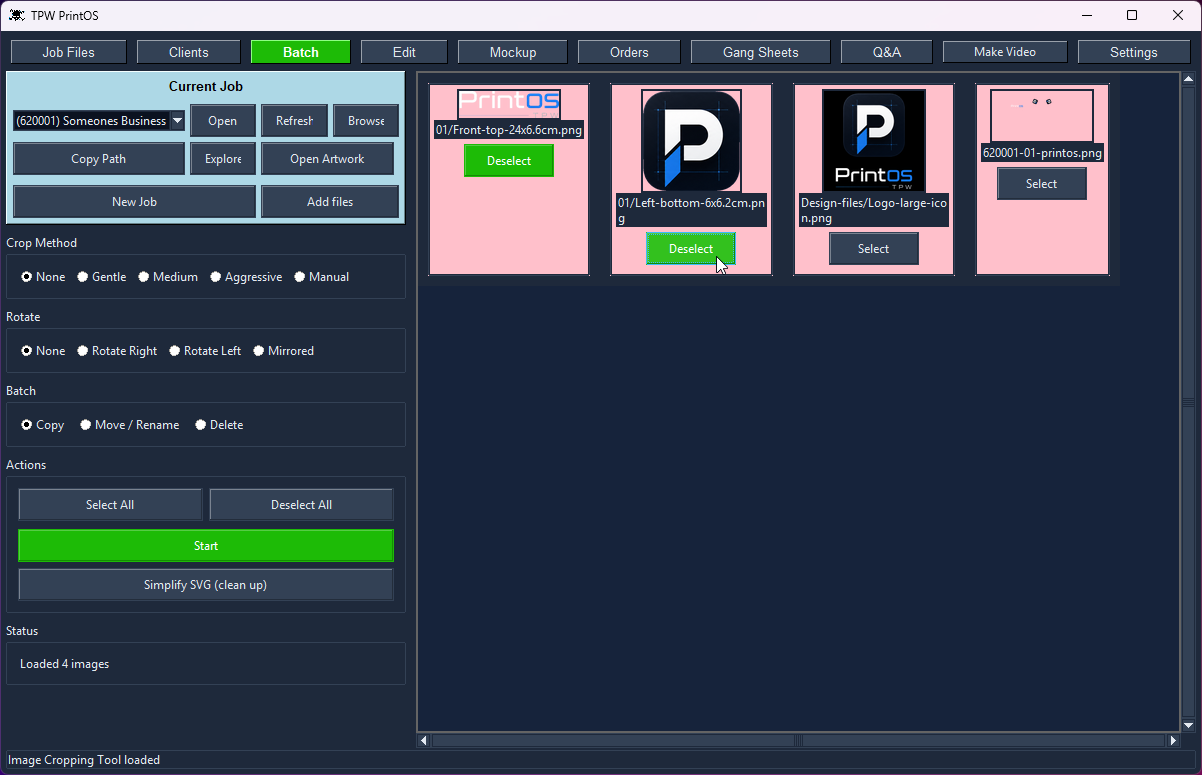The width and height of the screenshot is (1202, 775).
Task: Click the 620001-01-printos thumbnail preview
Action: pyautogui.click(x=1041, y=115)
